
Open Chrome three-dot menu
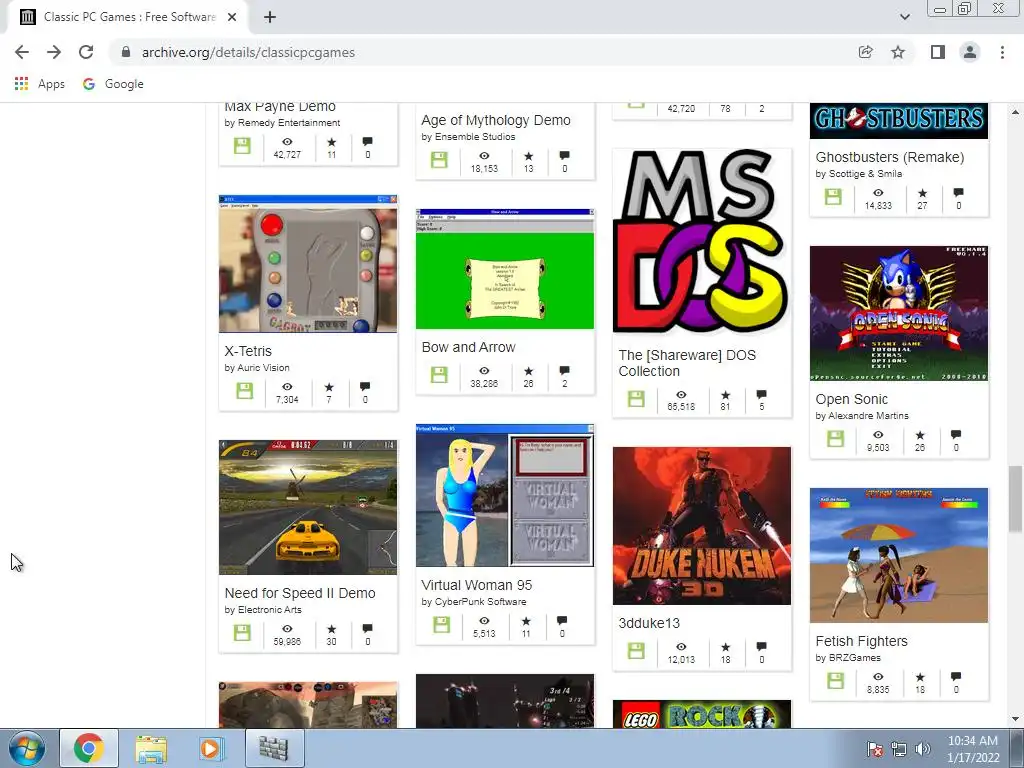pyautogui.click(x=1002, y=52)
